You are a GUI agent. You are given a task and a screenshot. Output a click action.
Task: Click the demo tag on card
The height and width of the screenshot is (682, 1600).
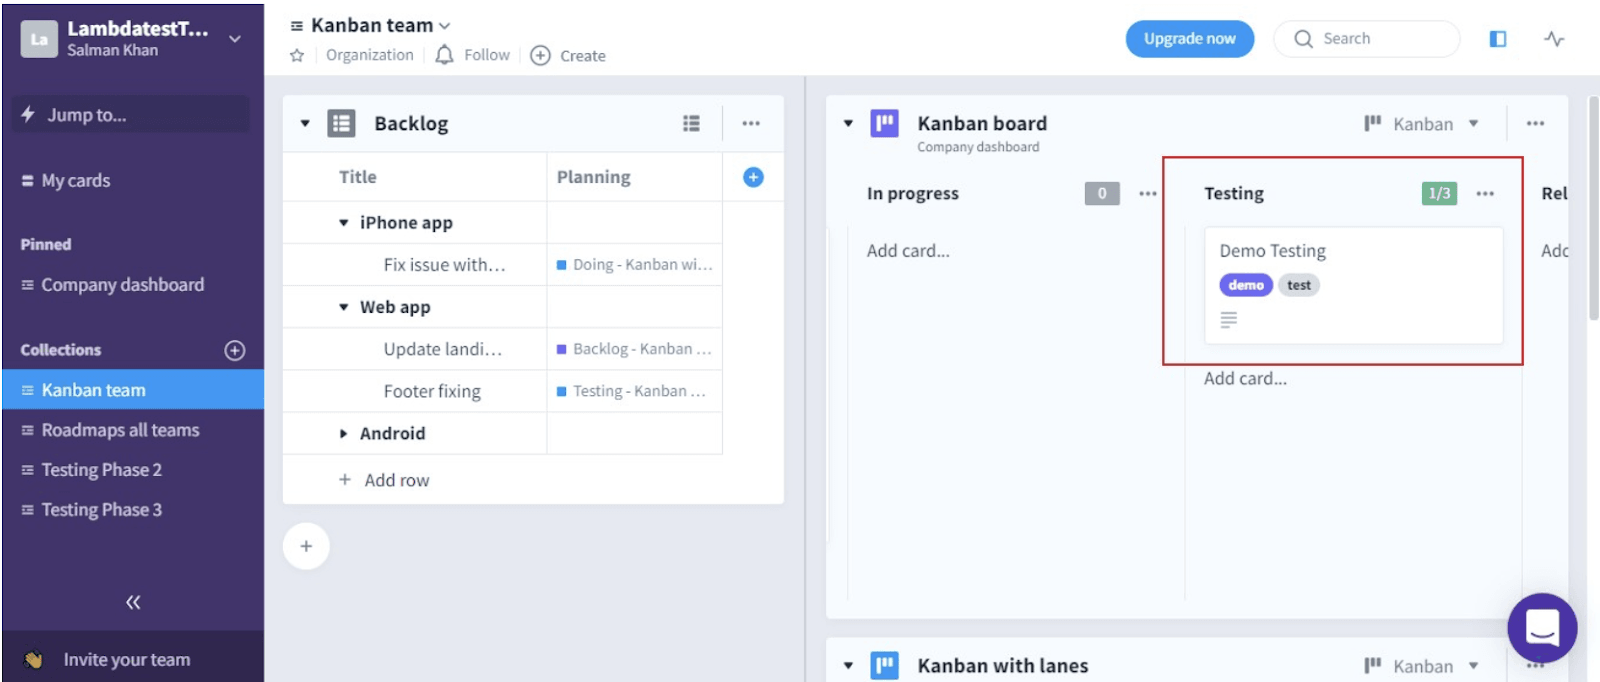1246,285
